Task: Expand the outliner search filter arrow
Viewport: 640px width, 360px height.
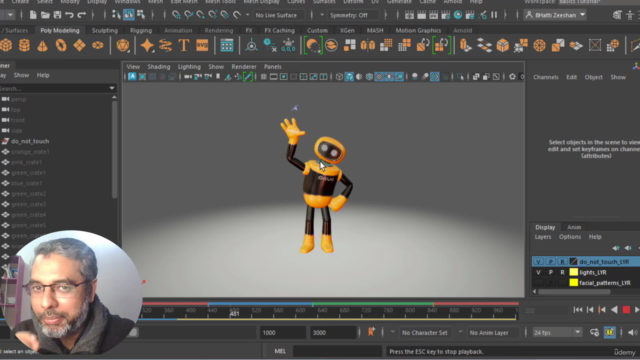Action: [x=112, y=88]
